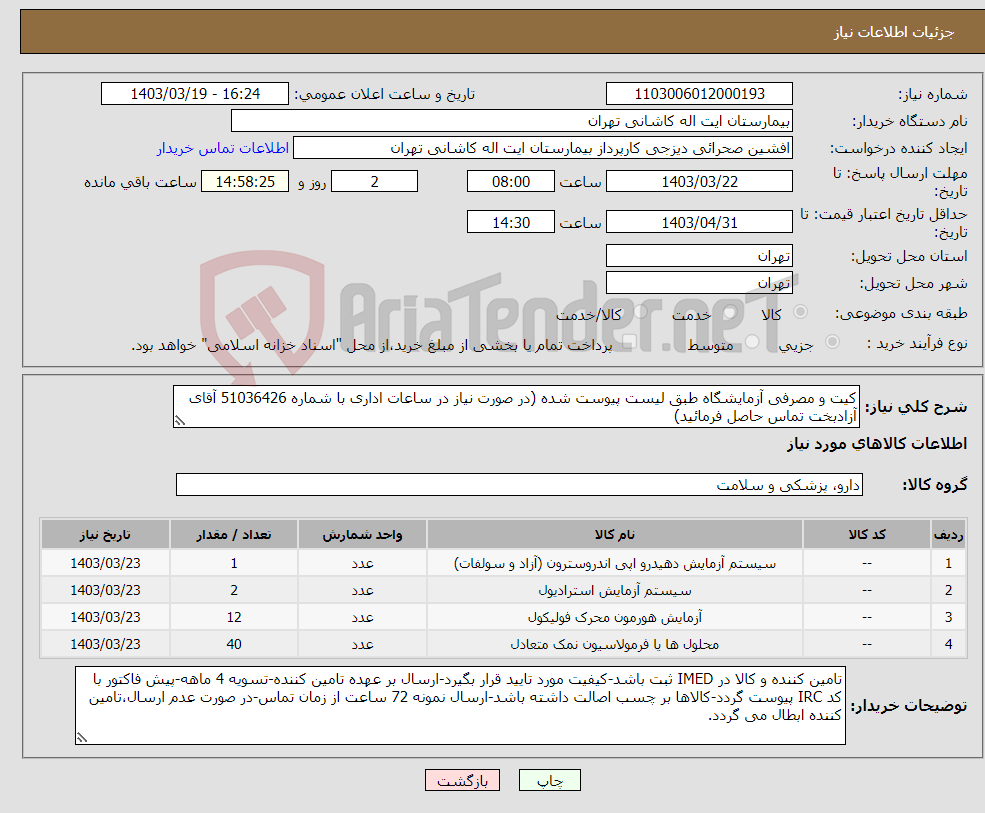Click the تاریخ نیاز column header

[x=105, y=535]
